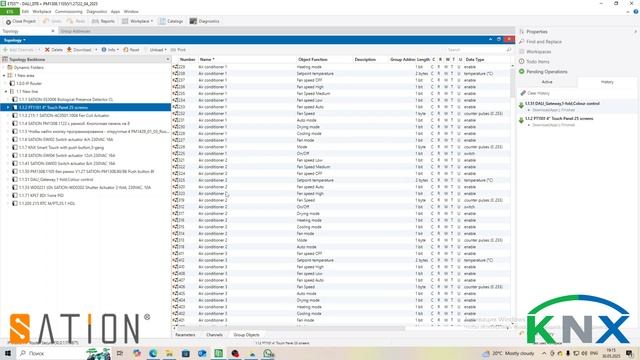
Task: Open the Diagnostics toolbar button
Action: click(204, 21)
